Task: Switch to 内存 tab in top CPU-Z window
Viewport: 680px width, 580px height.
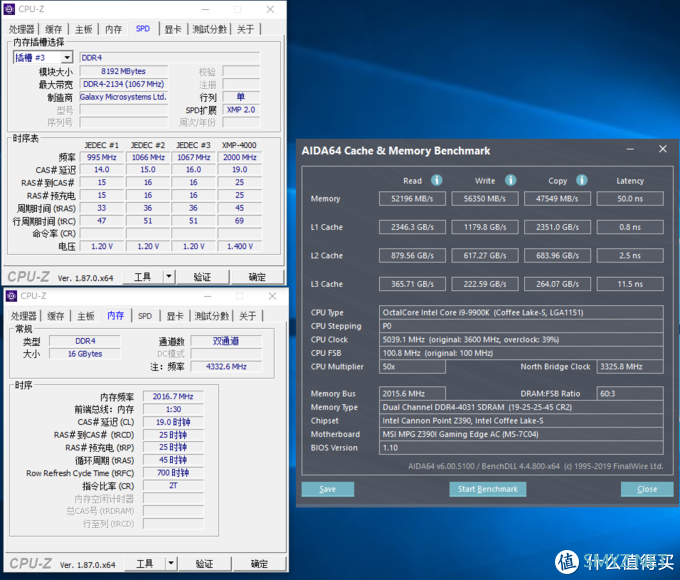Action: point(113,29)
